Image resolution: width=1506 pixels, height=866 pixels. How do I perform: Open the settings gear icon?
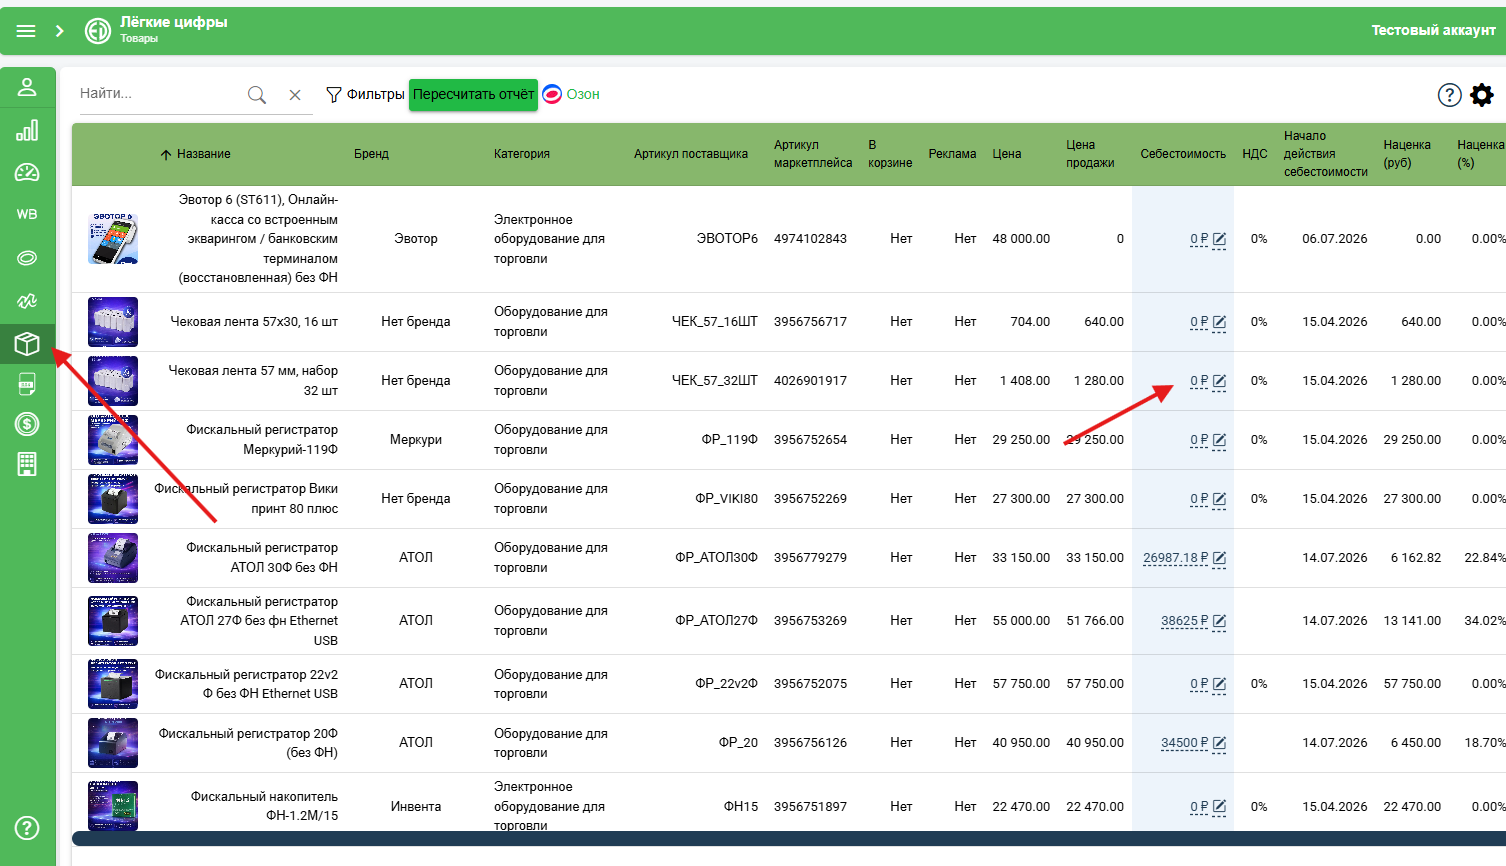point(1482,95)
